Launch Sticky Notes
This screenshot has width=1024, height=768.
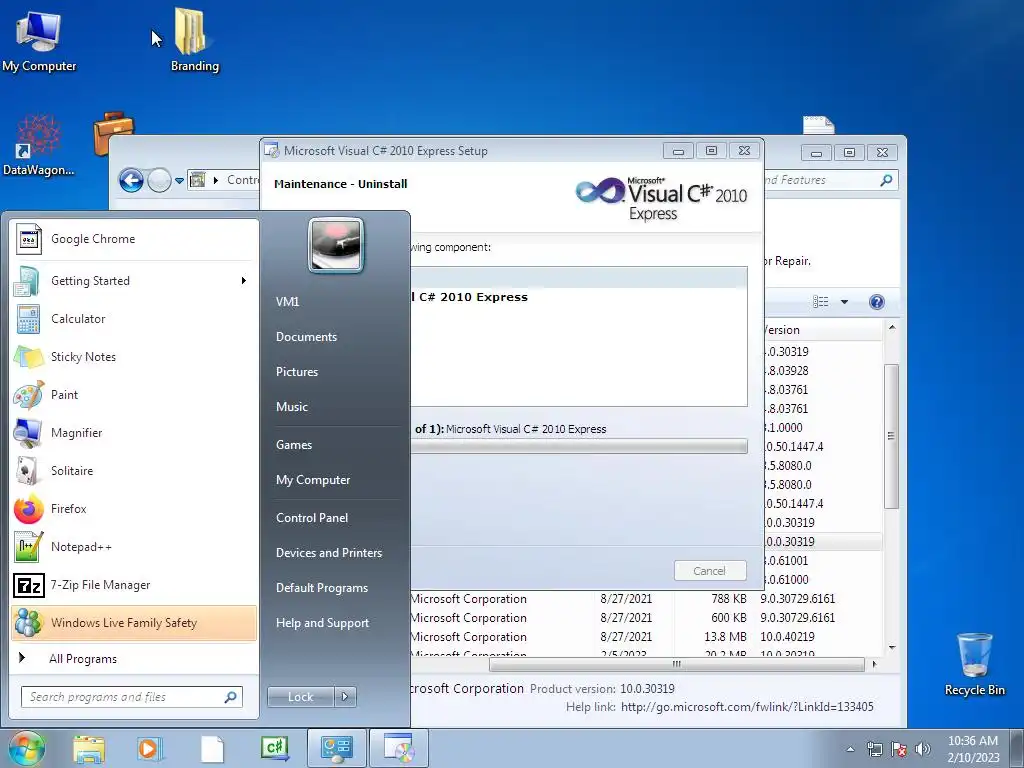coord(134,357)
